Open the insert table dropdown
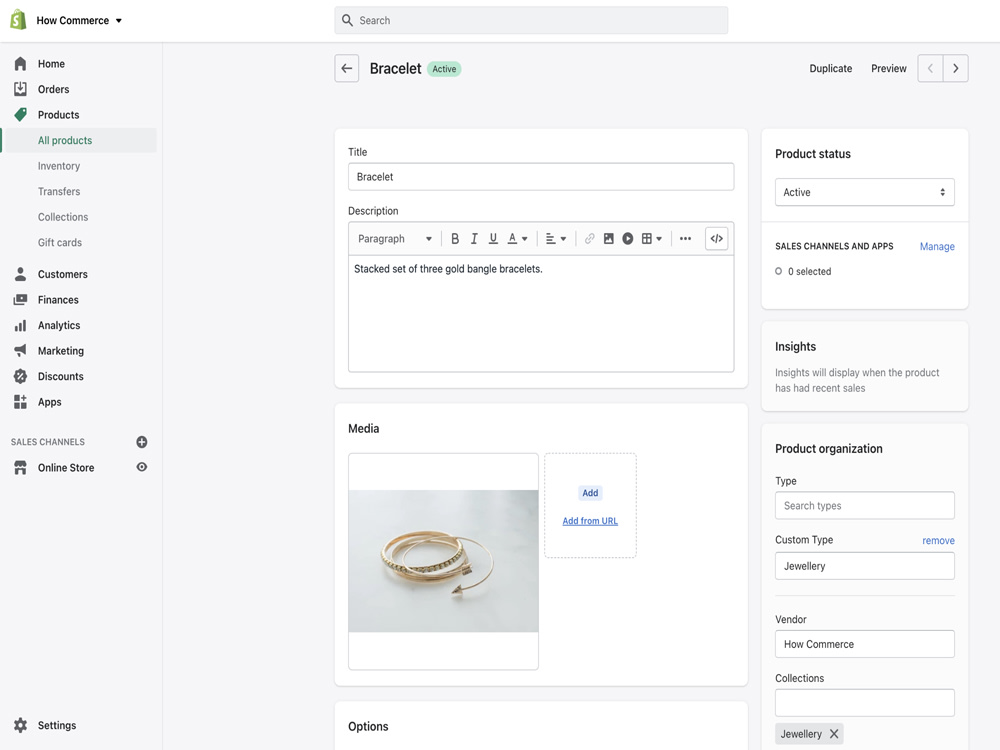Screen dimensions: 1000x750 coord(652,239)
